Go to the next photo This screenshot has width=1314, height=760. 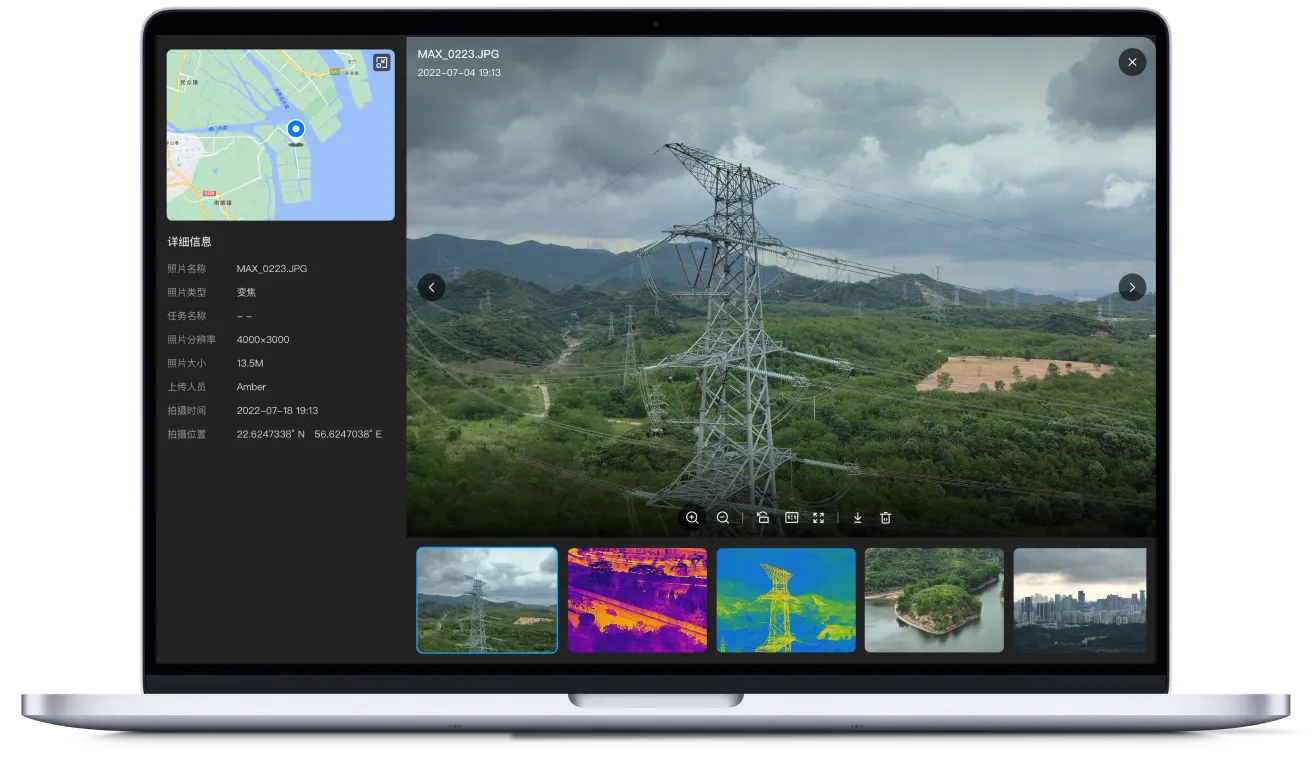tap(1132, 287)
